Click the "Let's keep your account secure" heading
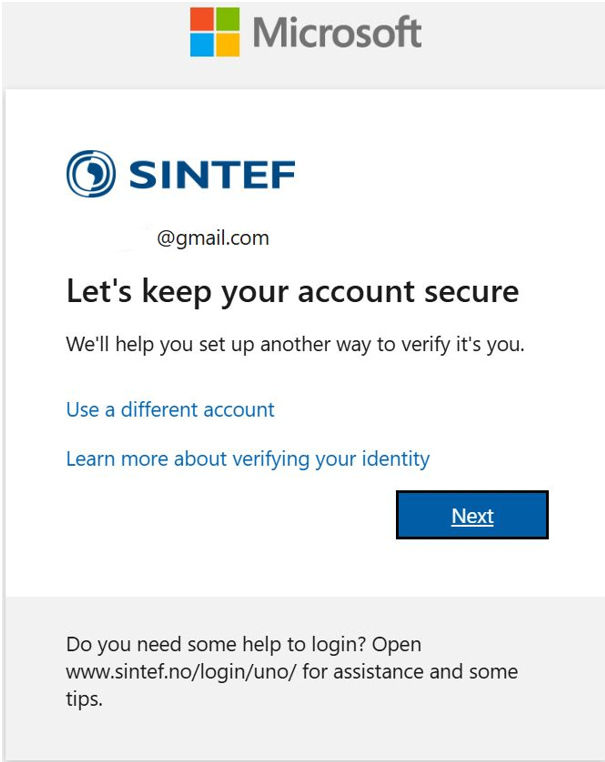The image size is (605, 762). pyautogui.click(x=293, y=292)
